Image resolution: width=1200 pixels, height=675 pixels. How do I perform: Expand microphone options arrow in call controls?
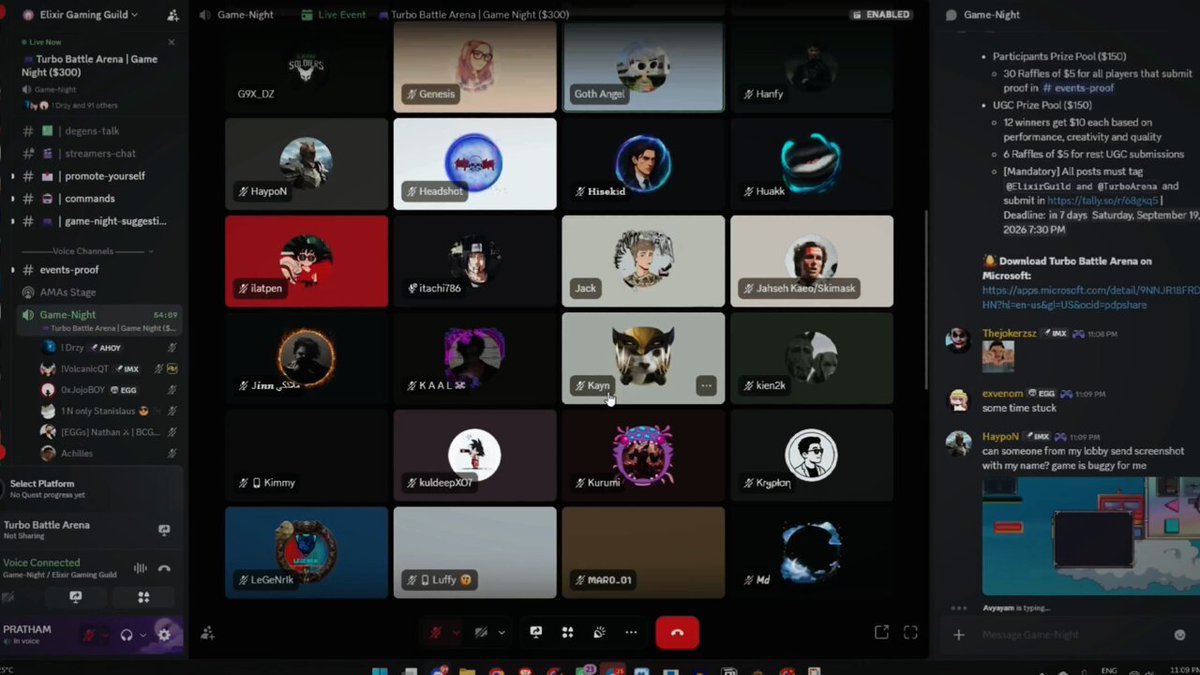click(456, 632)
